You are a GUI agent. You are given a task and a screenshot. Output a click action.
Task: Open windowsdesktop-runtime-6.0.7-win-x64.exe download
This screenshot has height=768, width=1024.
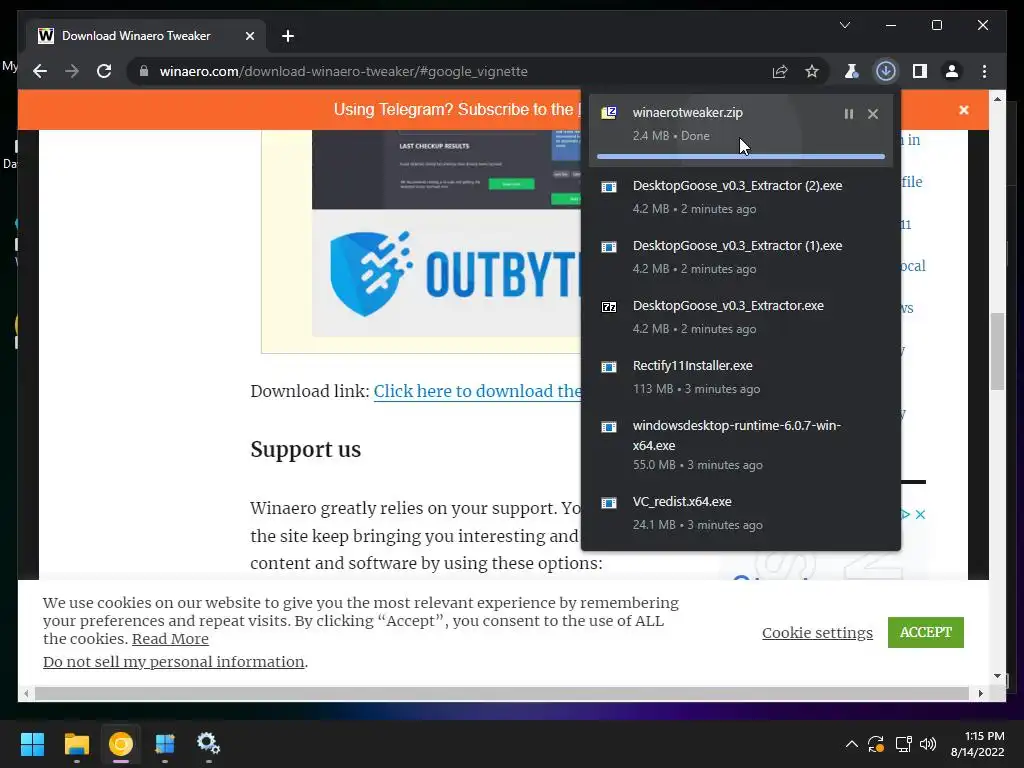point(741,445)
